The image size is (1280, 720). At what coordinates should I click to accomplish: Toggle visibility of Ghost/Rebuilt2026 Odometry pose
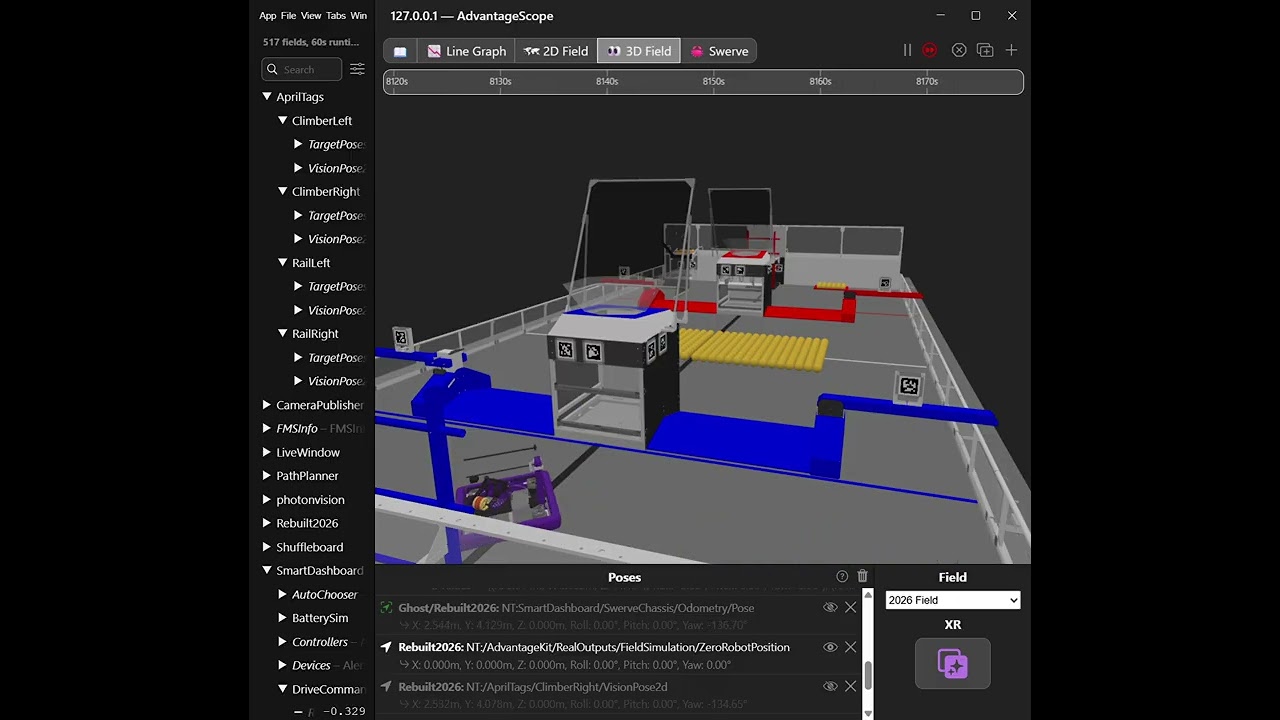830,607
